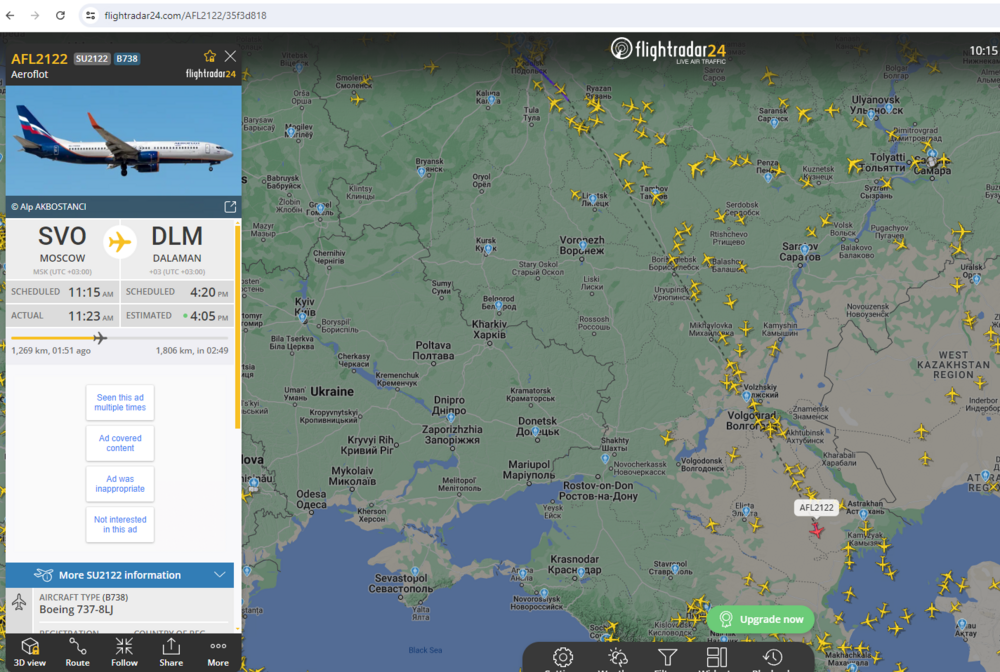Open the More options menu
1000x672 pixels.
tap(218, 652)
